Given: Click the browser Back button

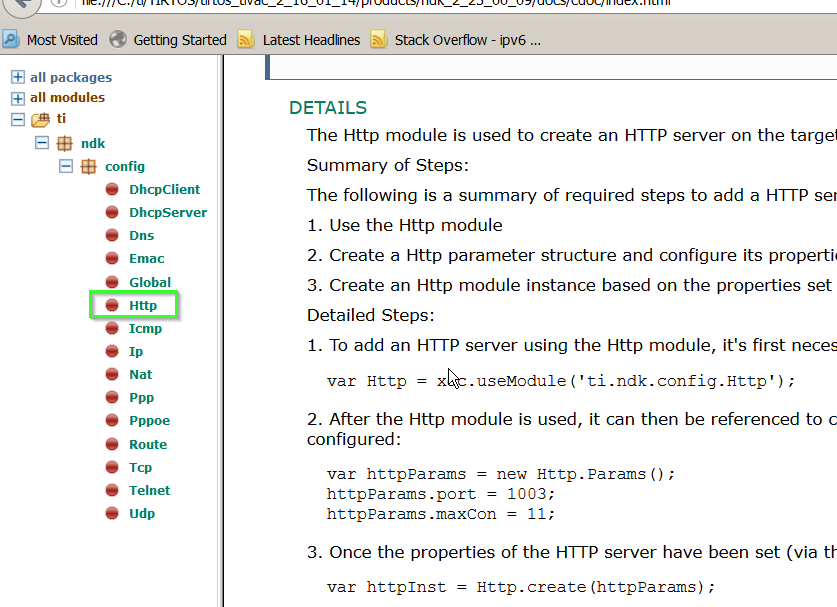Looking at the screenshot, I should coord(21,5).
